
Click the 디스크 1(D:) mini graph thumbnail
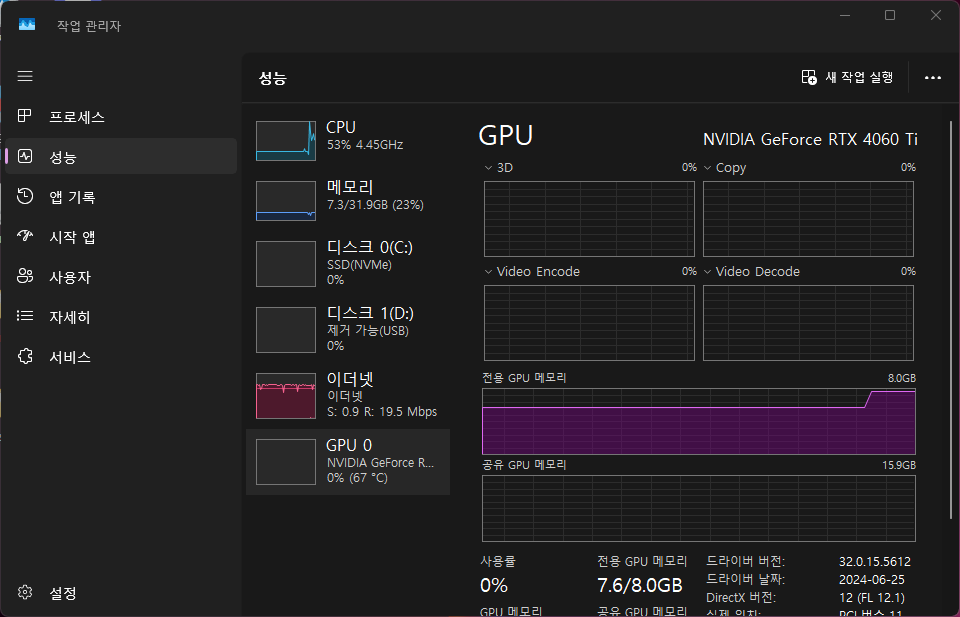(286, 330)
